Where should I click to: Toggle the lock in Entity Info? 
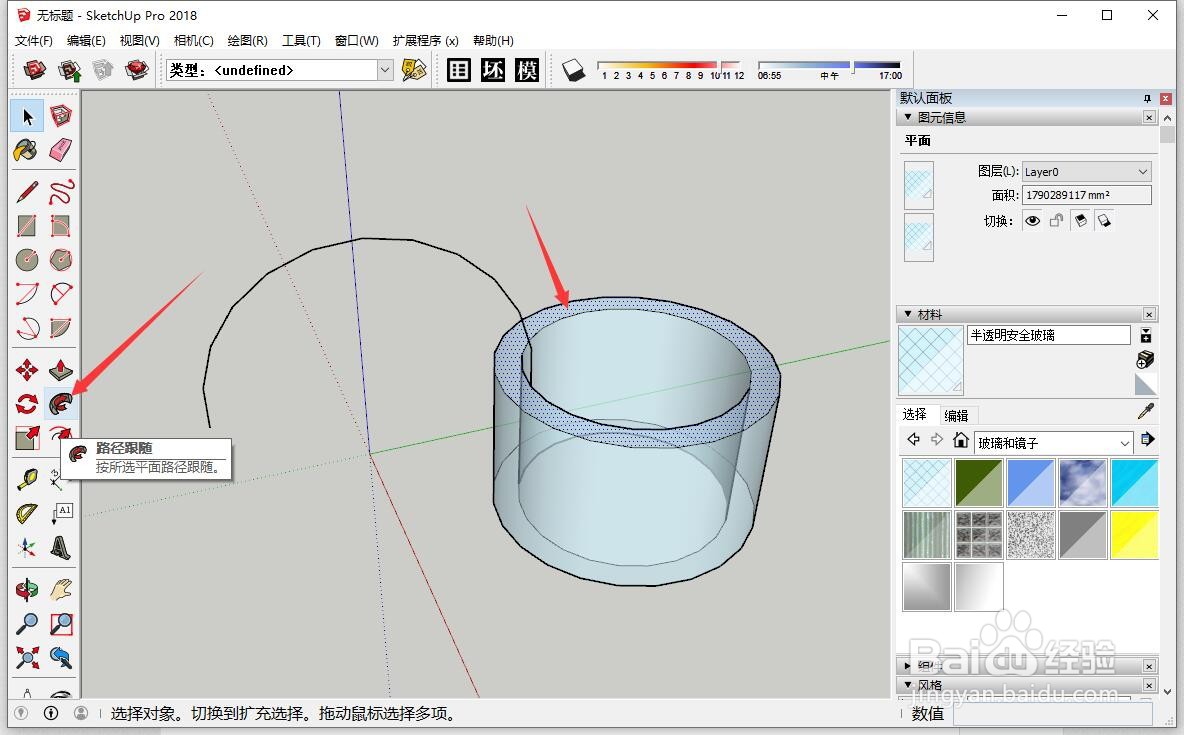[x=1056, y=220]
